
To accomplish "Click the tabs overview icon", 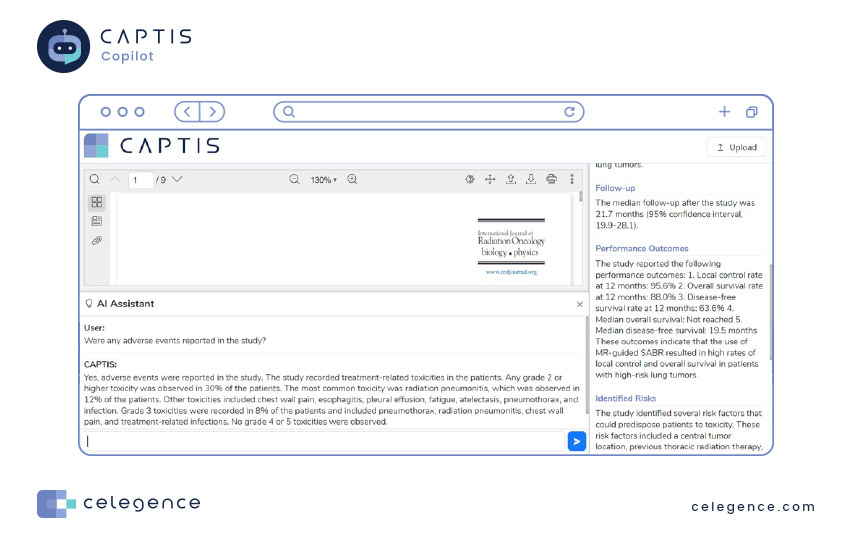I will [x=751, y=112].
